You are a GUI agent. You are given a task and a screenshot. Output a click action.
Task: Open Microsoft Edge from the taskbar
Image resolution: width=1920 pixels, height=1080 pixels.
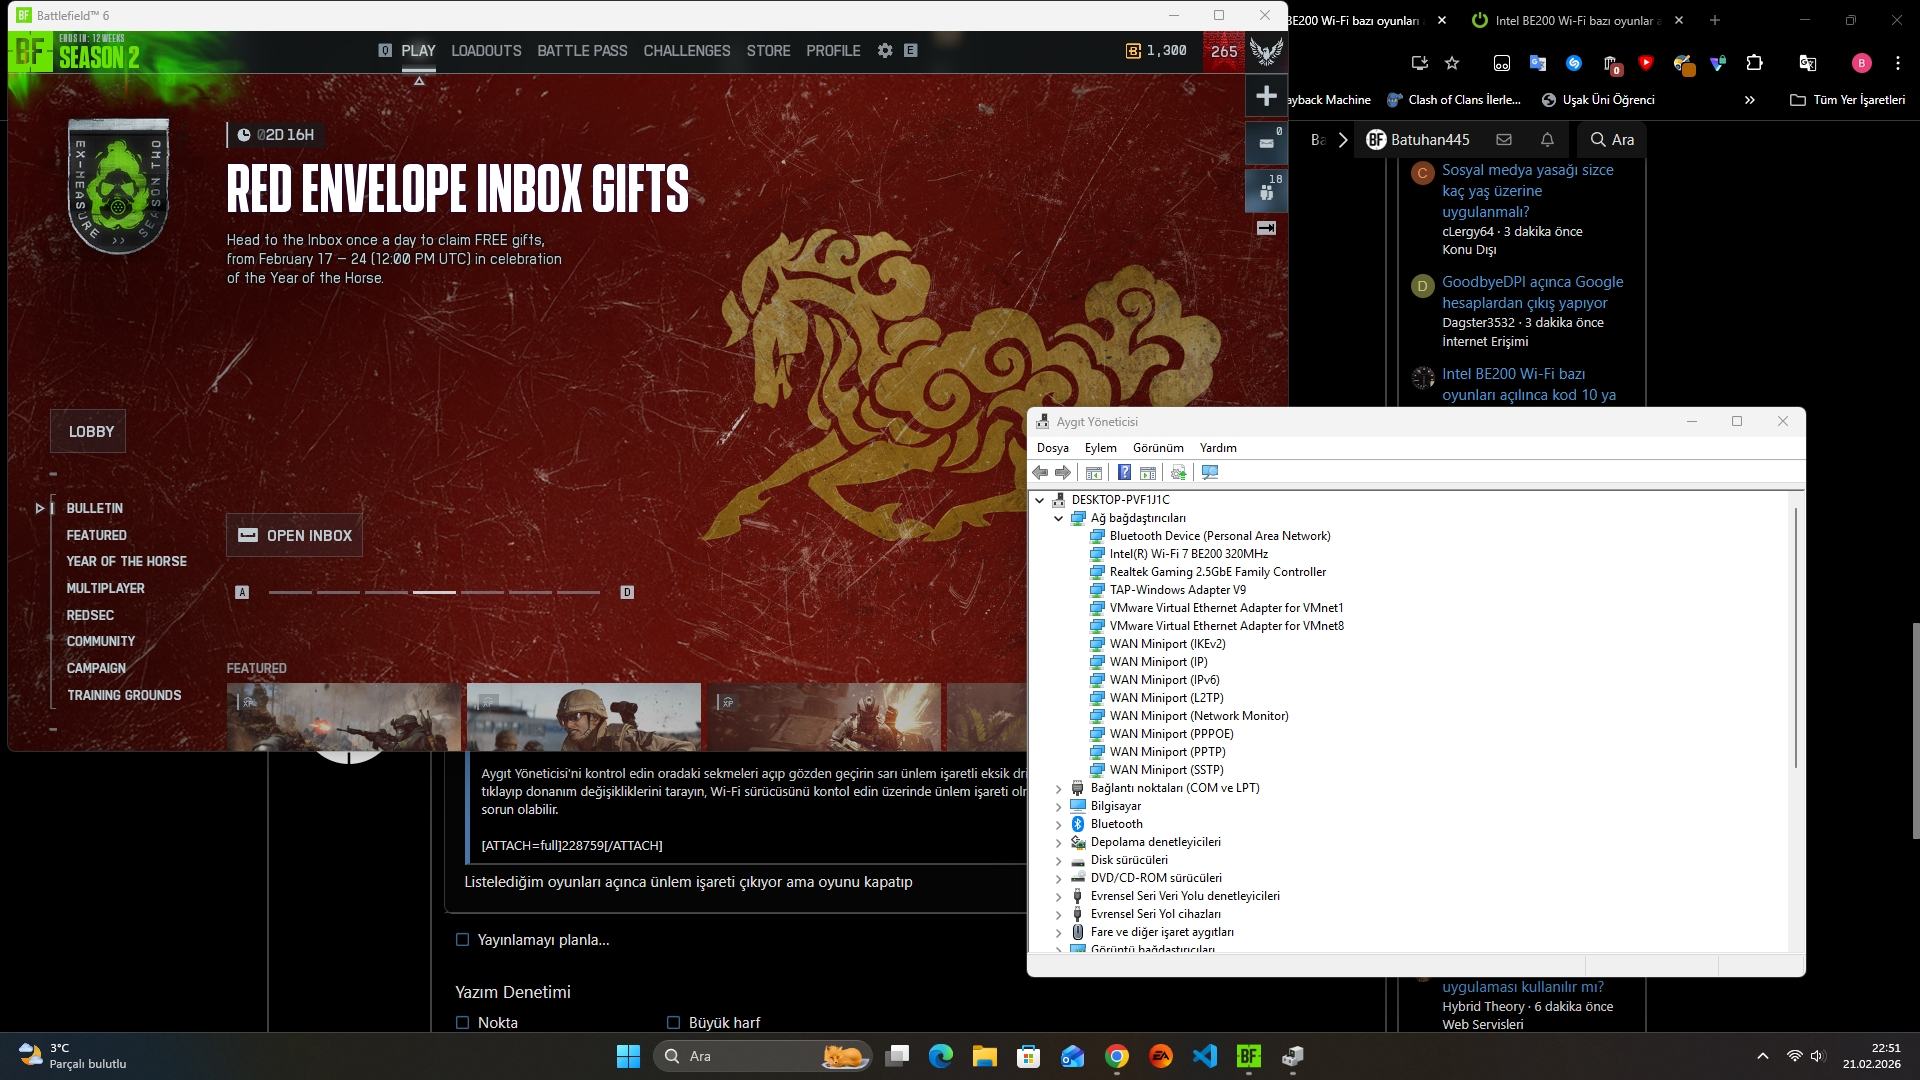click(941, 1056)
